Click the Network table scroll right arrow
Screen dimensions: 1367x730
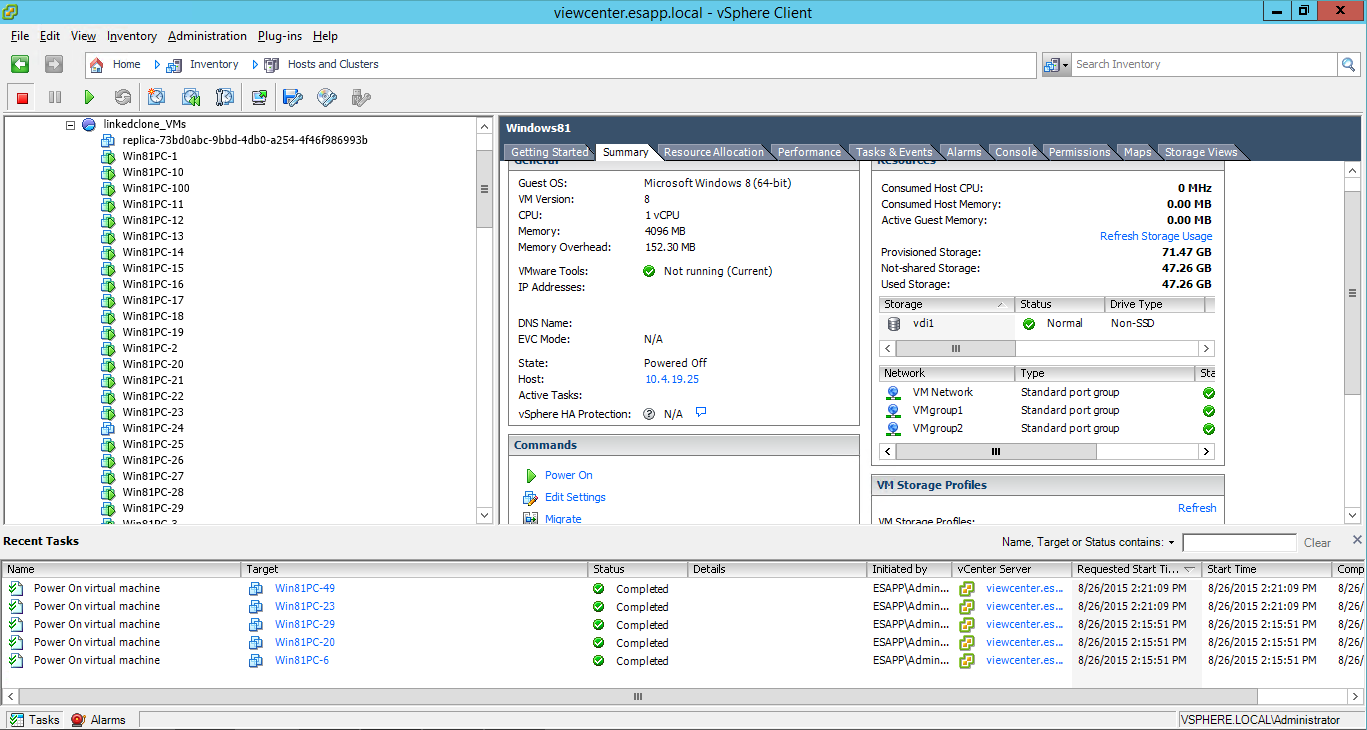click(x=1206, y=452)
